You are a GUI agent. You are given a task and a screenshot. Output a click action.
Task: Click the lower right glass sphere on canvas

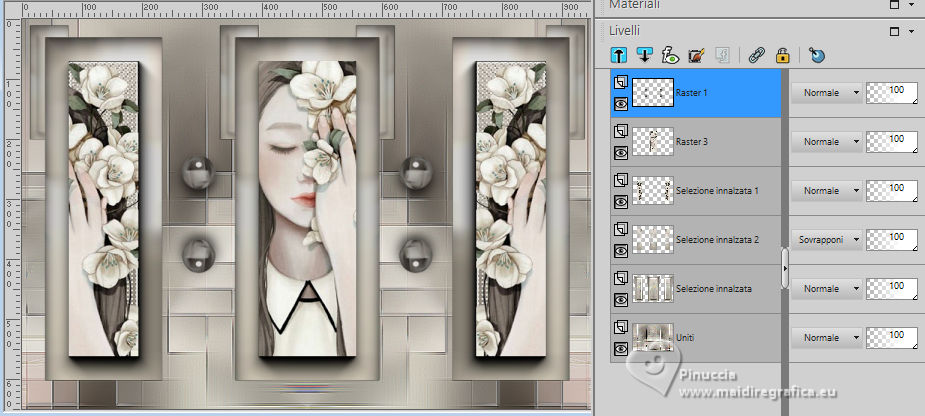coord(416,256)
